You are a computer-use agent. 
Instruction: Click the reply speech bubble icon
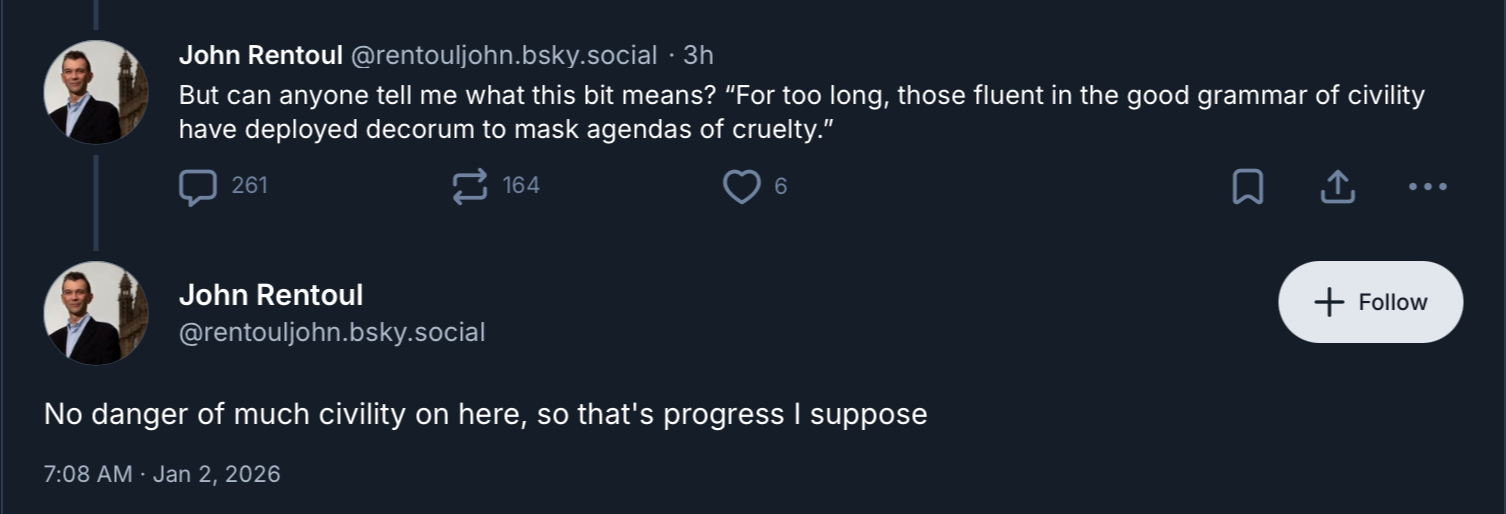tap(198, 187)
